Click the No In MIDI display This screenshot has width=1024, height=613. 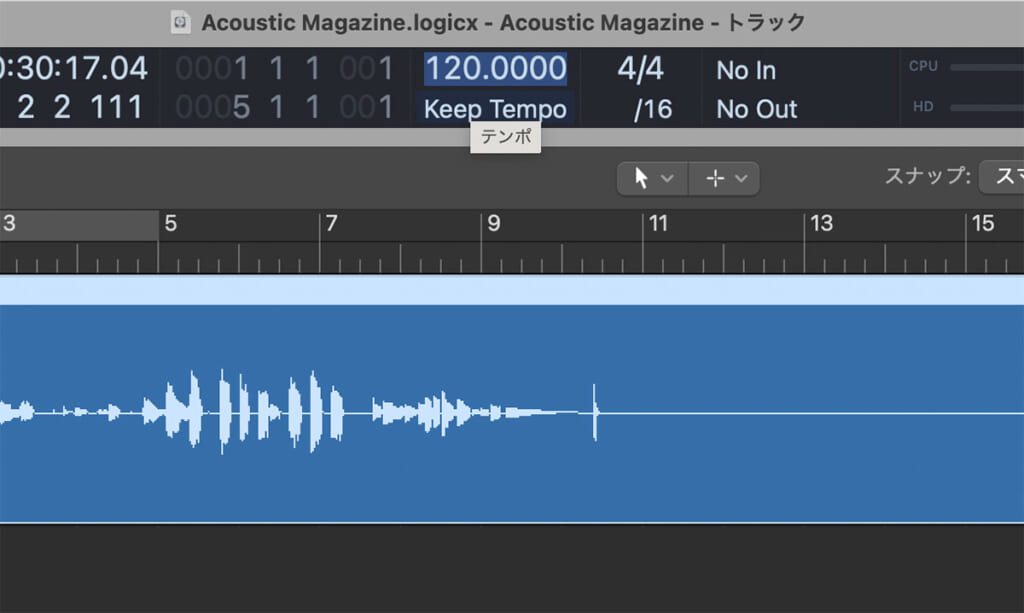pyautogui.click(x=746, y=70)
